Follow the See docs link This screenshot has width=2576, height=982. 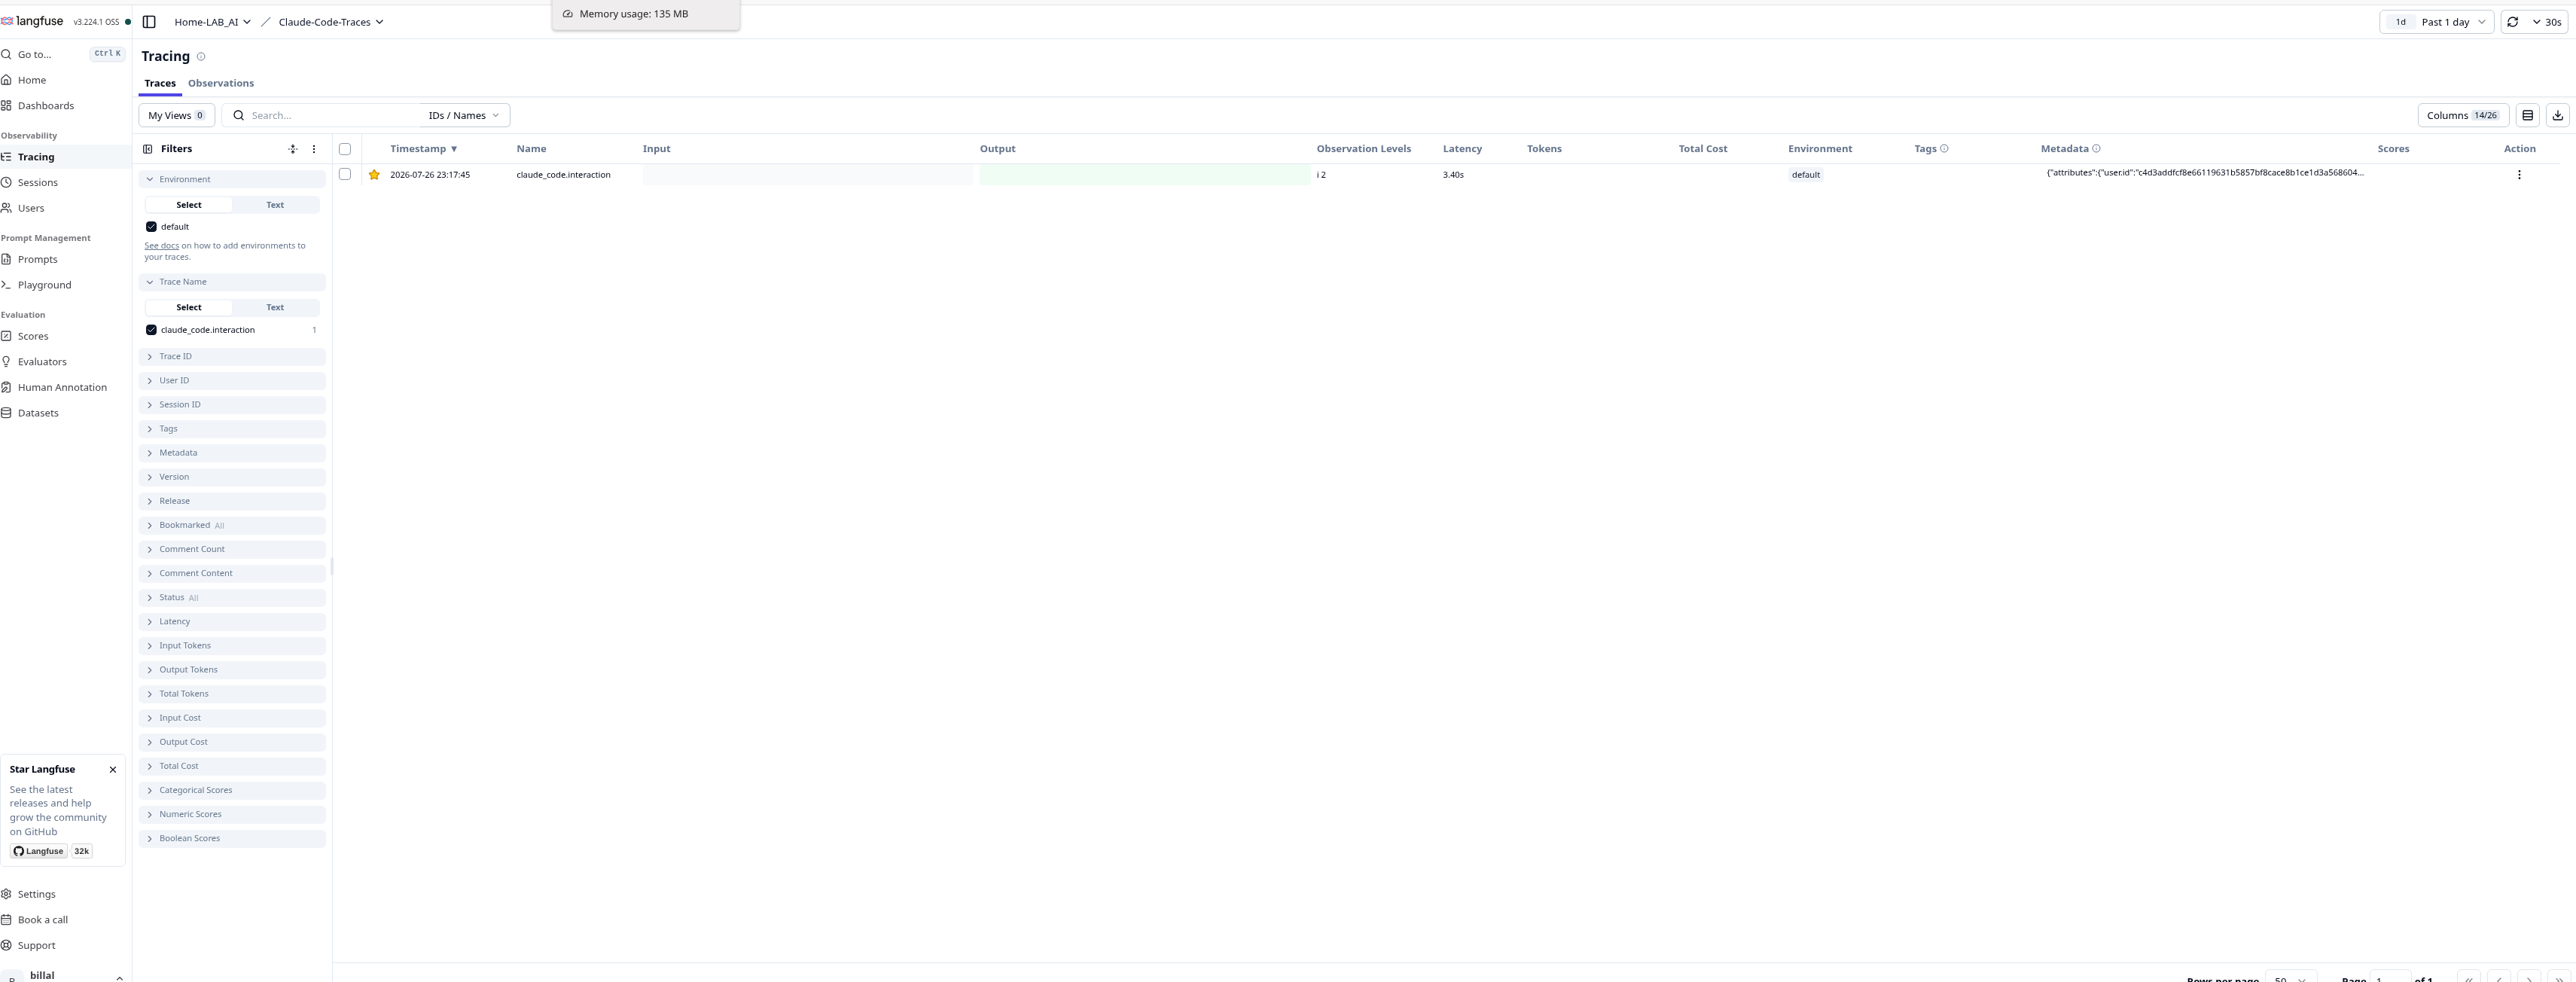coord(162,246)
